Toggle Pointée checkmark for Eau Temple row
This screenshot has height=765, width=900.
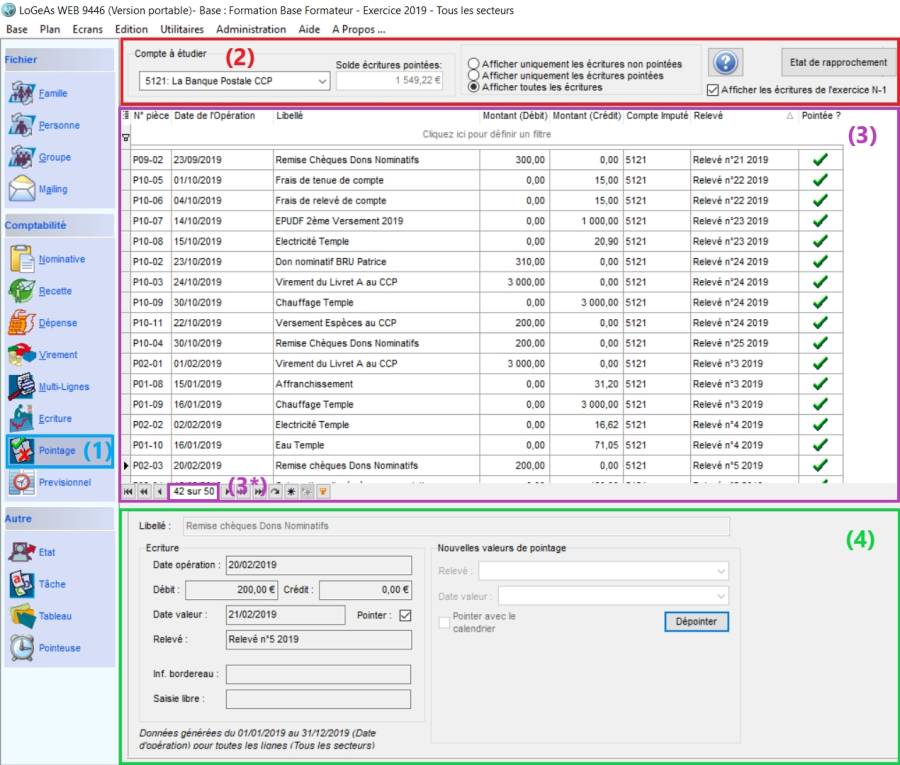tap(821, 445)
